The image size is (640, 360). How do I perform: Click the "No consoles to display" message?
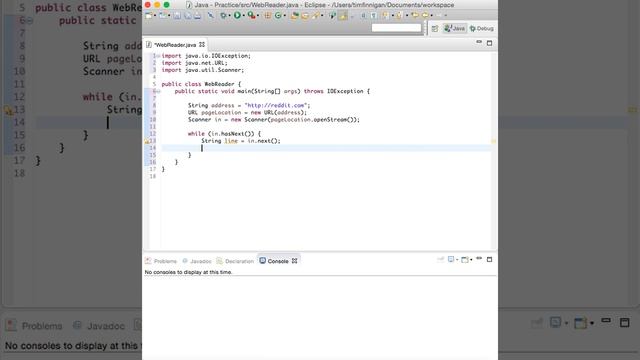coord(188,272)
